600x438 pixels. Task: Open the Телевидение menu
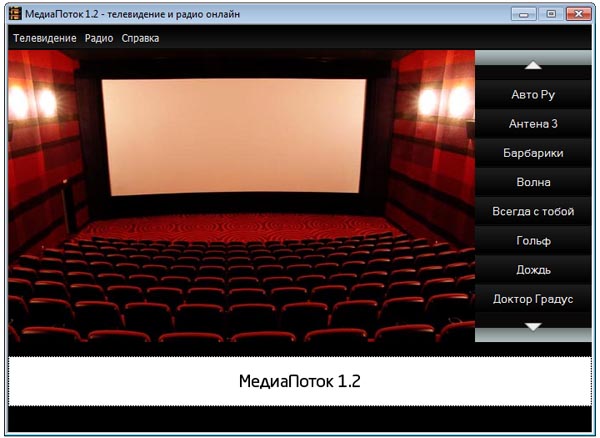click(x=45, y=38)
